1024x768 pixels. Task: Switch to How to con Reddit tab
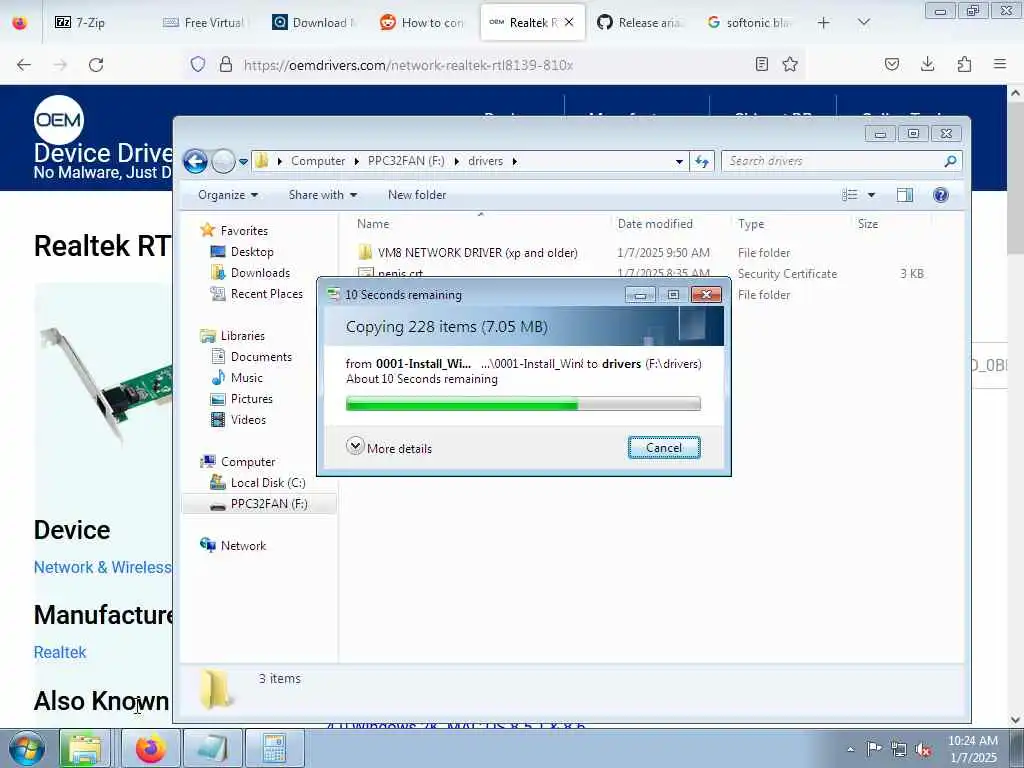pyautogui.click(x=423, y=23)
